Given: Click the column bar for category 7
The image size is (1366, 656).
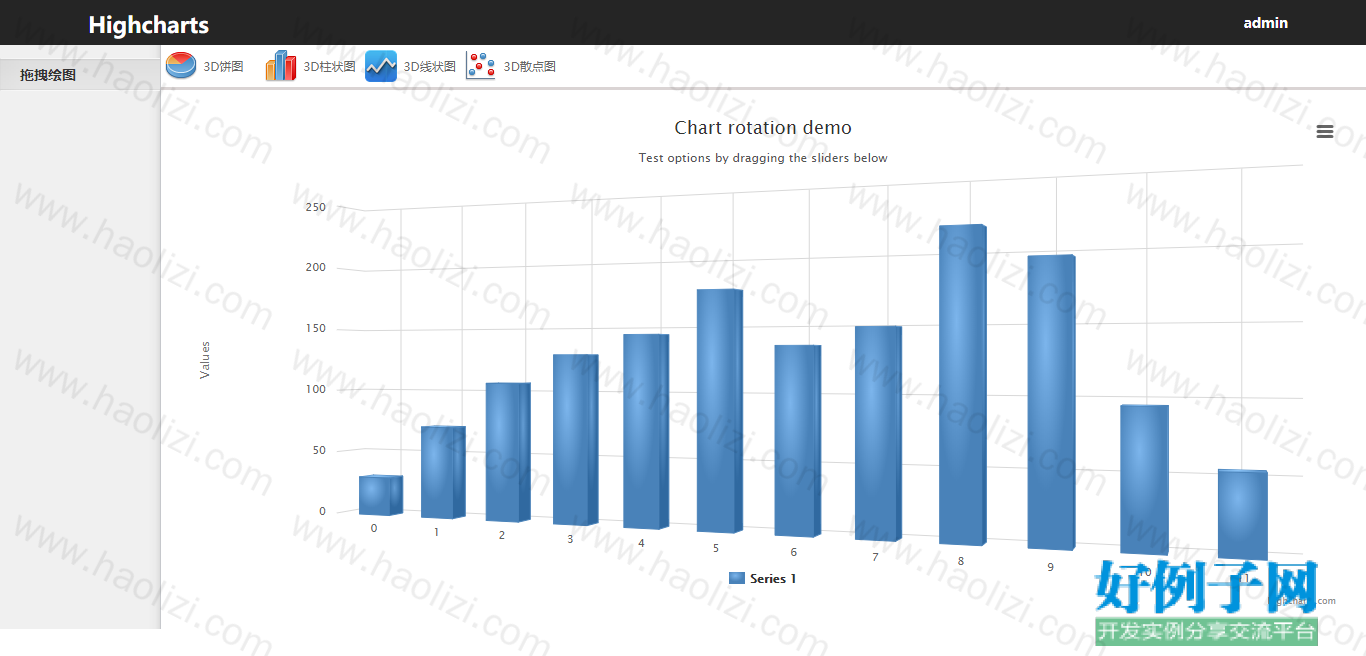Looking at the screenshot, I should tap(878, 434).
